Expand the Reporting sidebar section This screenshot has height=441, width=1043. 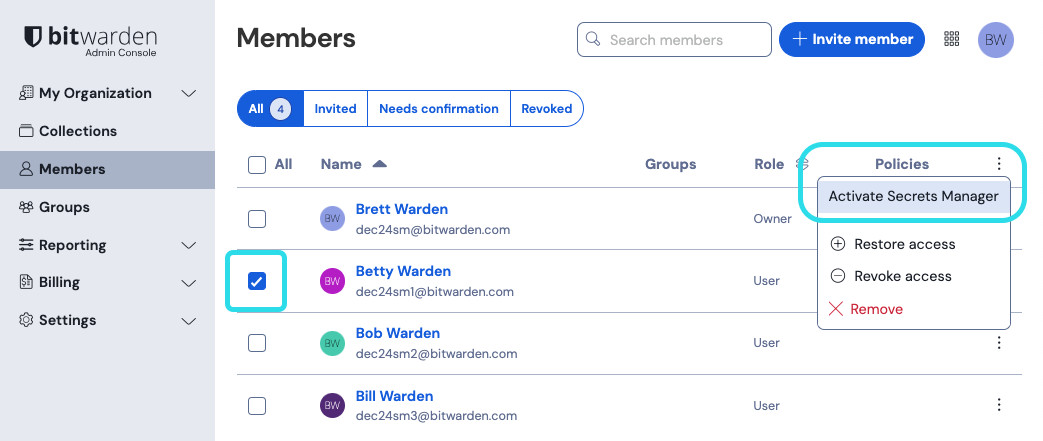click(x=188, y=245)
